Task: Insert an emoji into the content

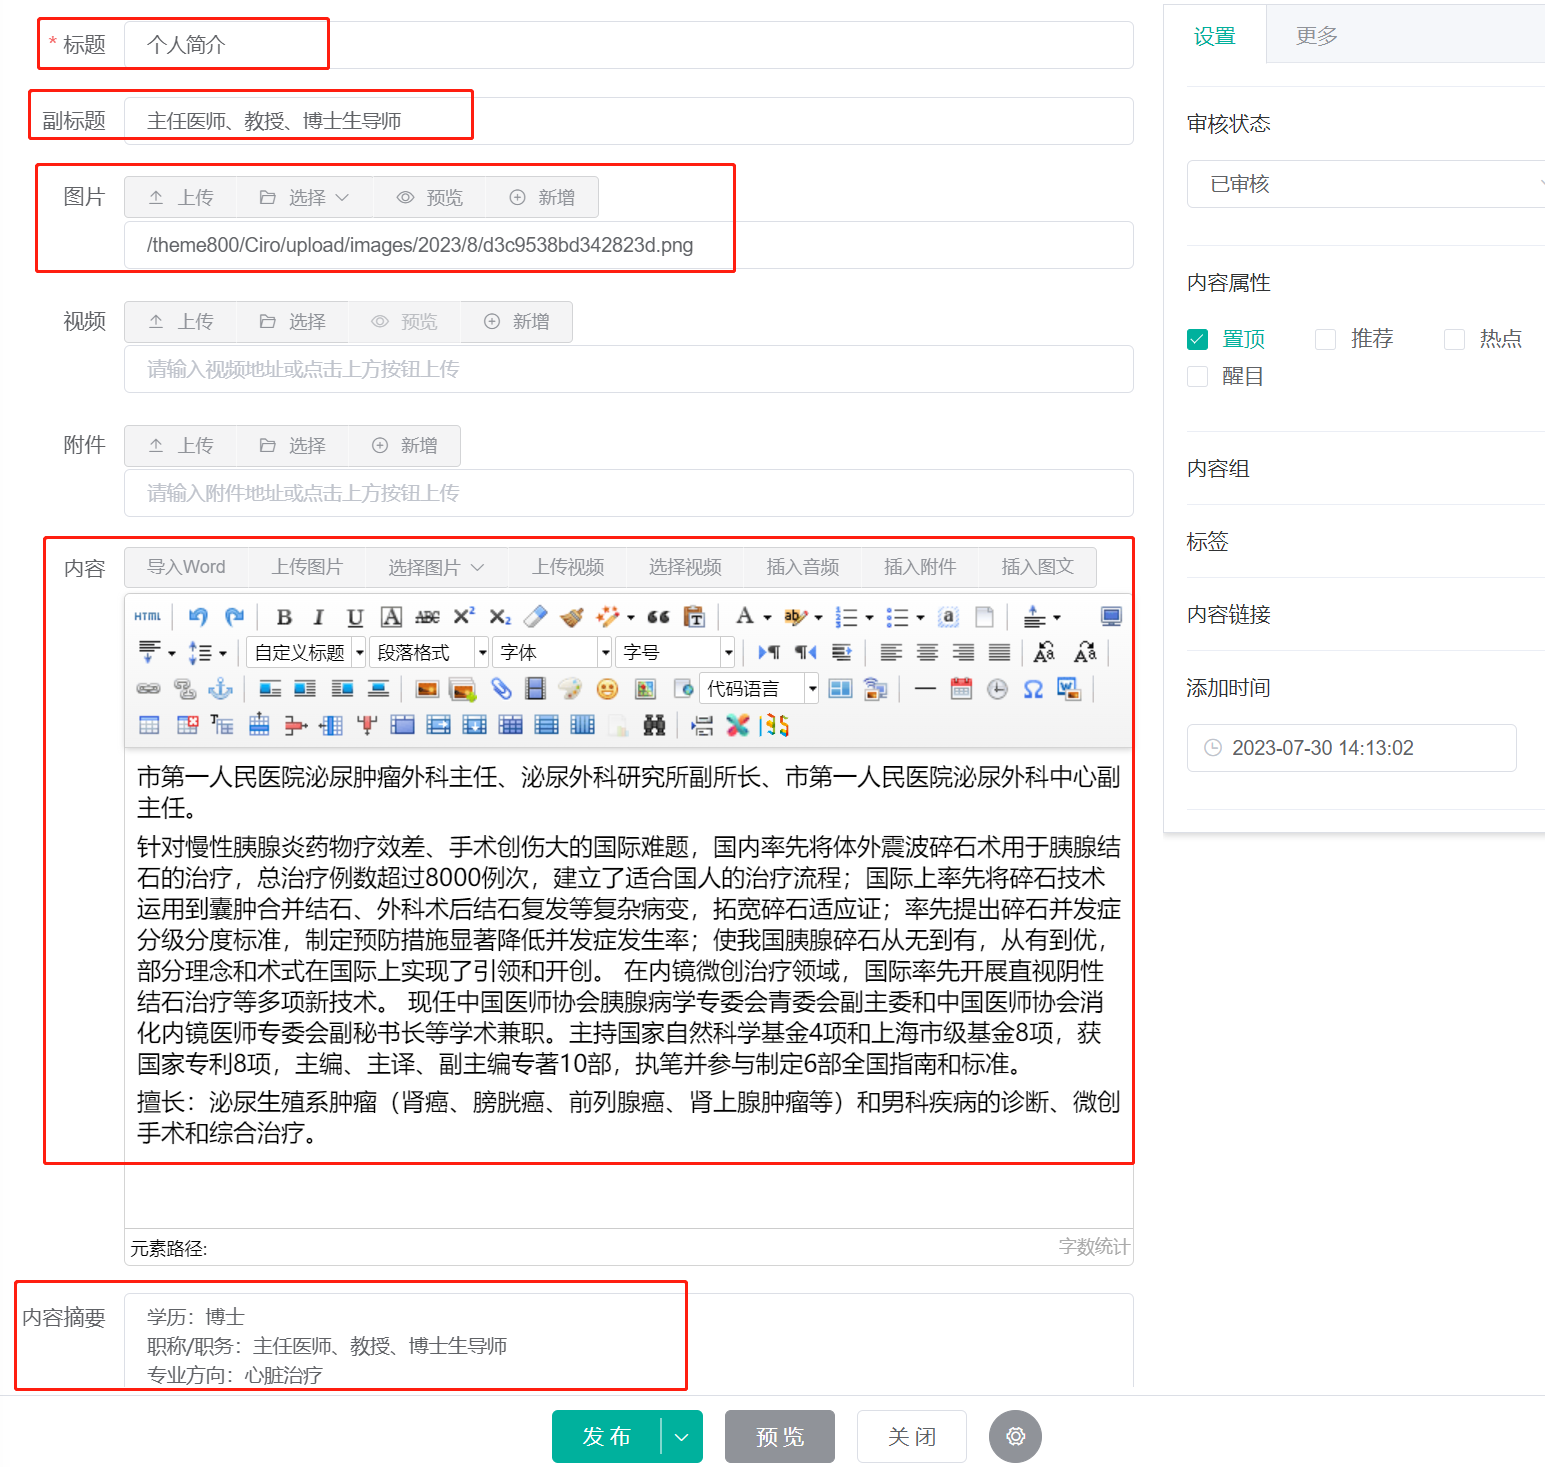Action: point(608,689)
